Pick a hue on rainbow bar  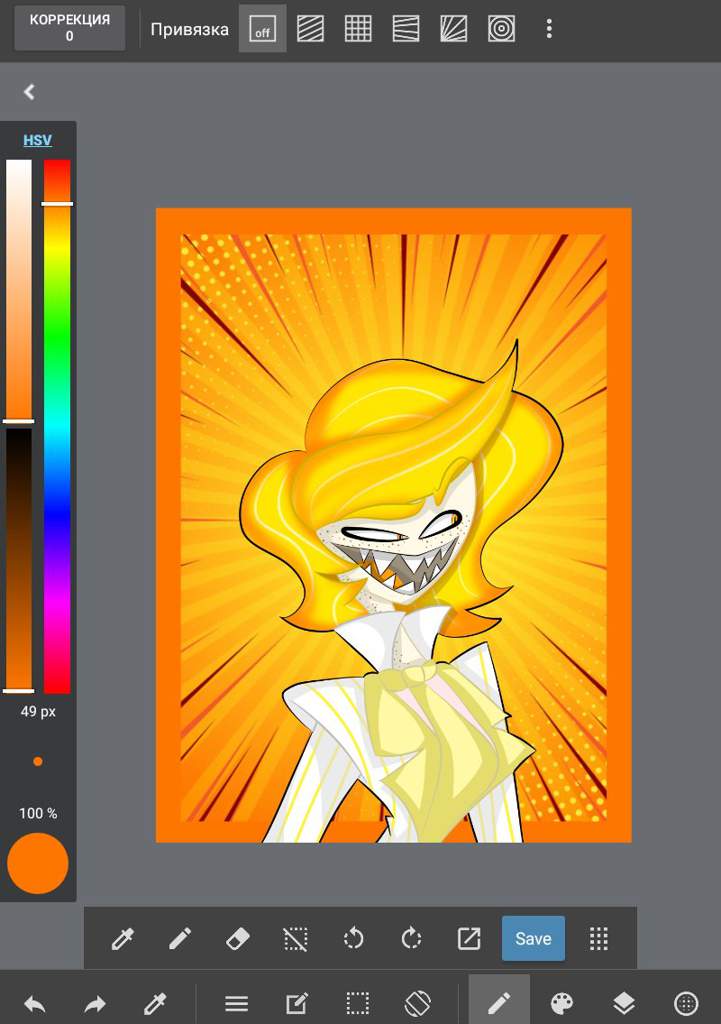pos(57,426)
